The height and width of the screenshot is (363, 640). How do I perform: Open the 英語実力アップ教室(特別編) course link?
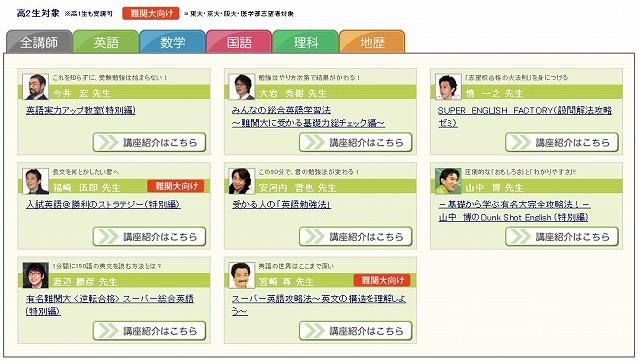click(81, 110)
